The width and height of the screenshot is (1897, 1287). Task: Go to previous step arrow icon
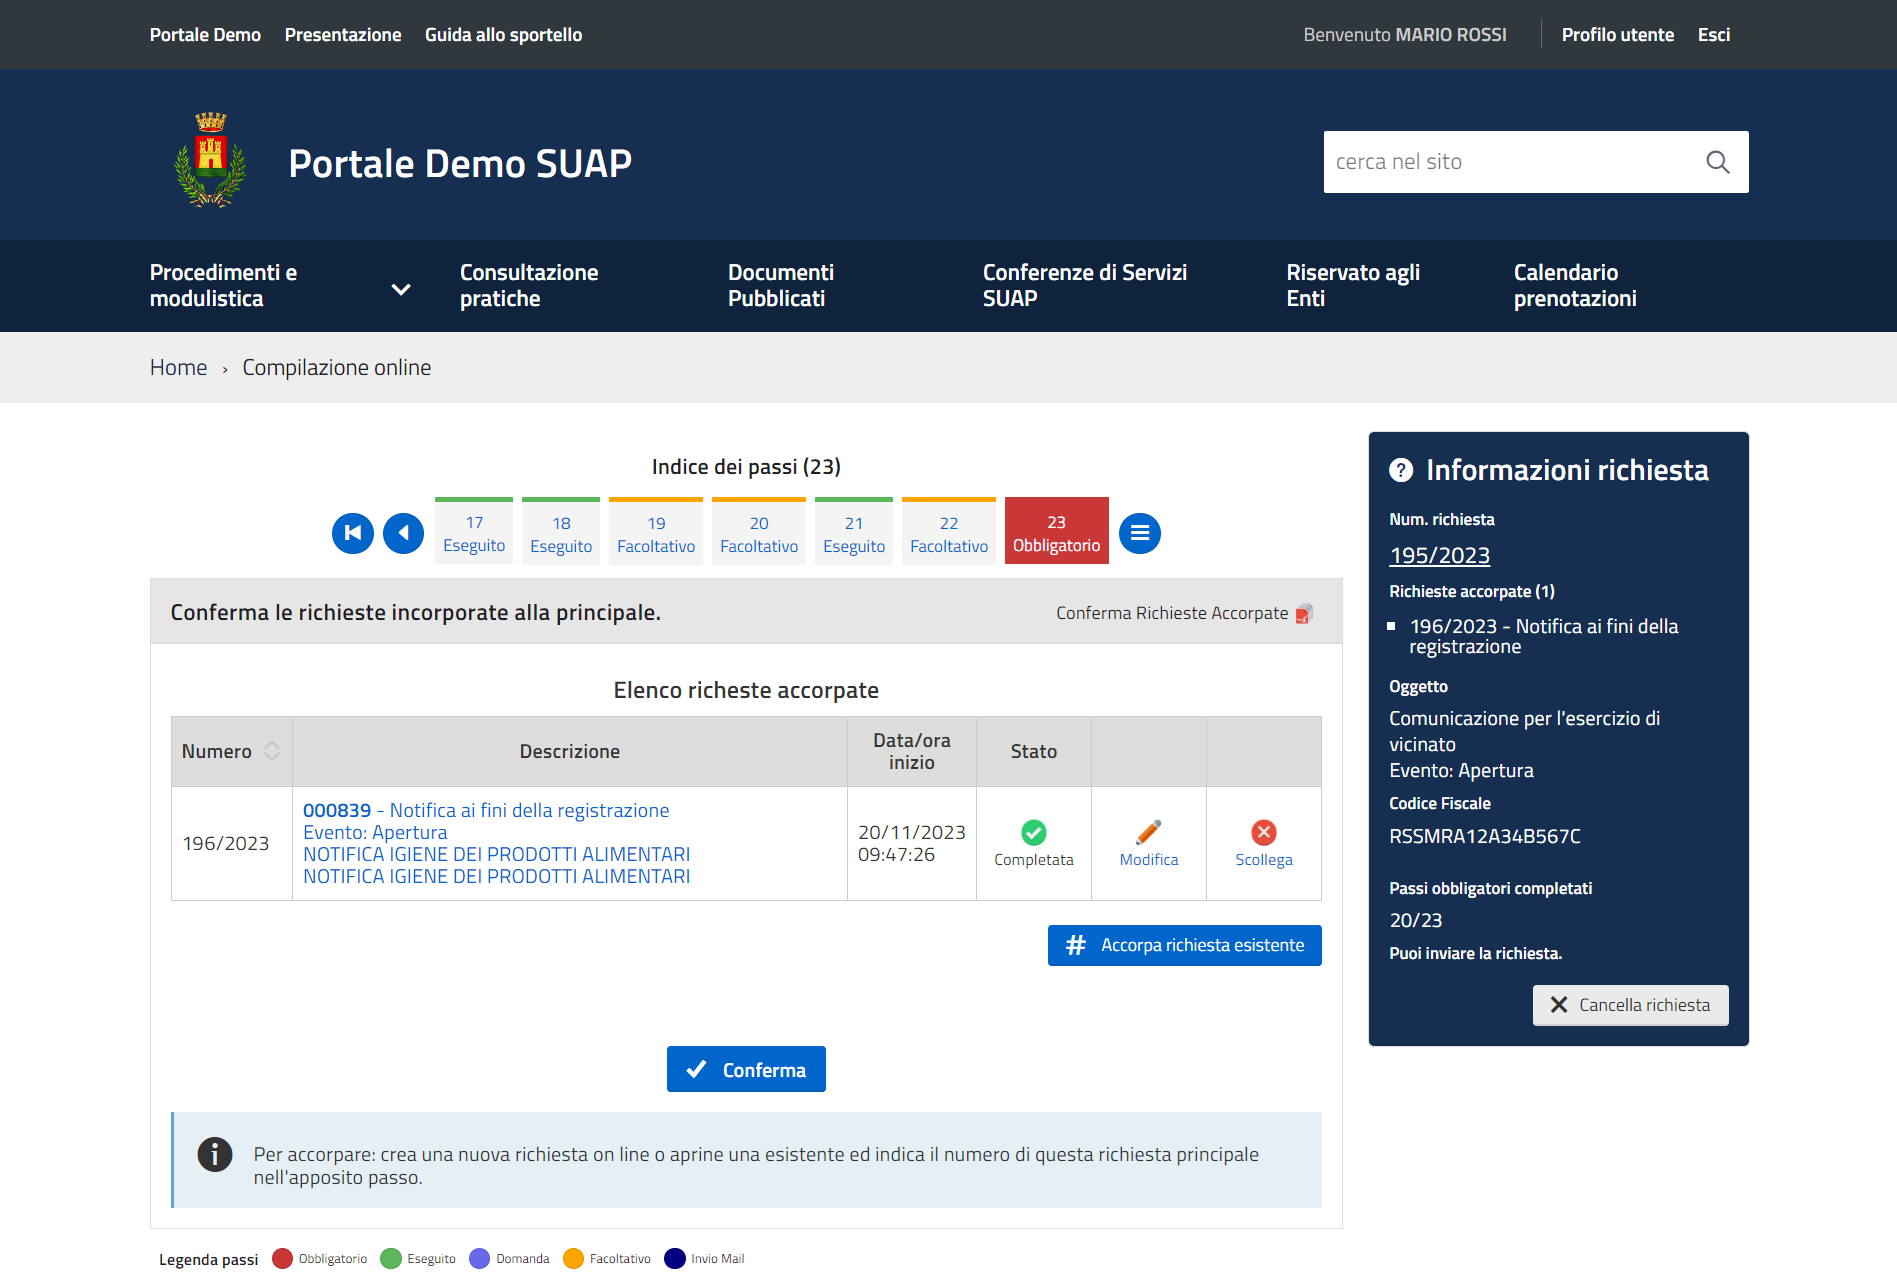(404, 533)
